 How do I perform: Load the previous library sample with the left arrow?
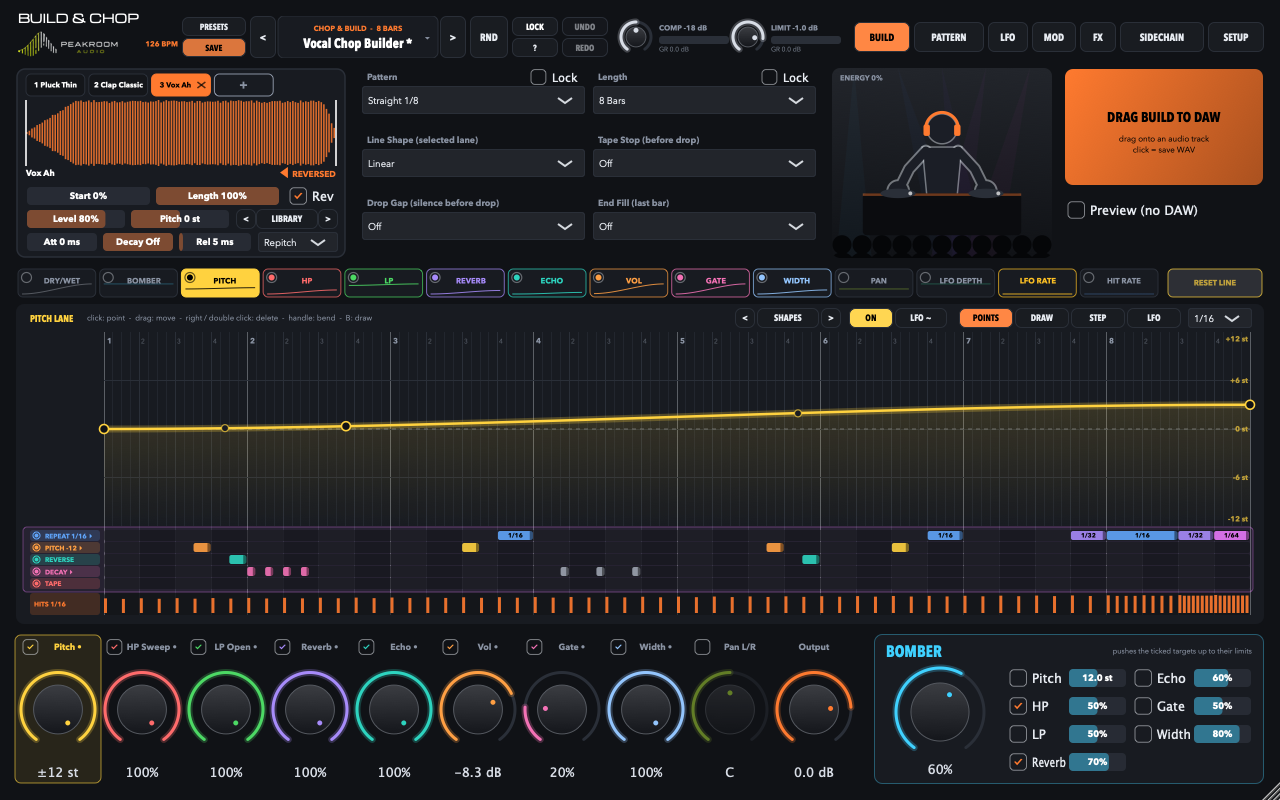click(x=246, y=219)
